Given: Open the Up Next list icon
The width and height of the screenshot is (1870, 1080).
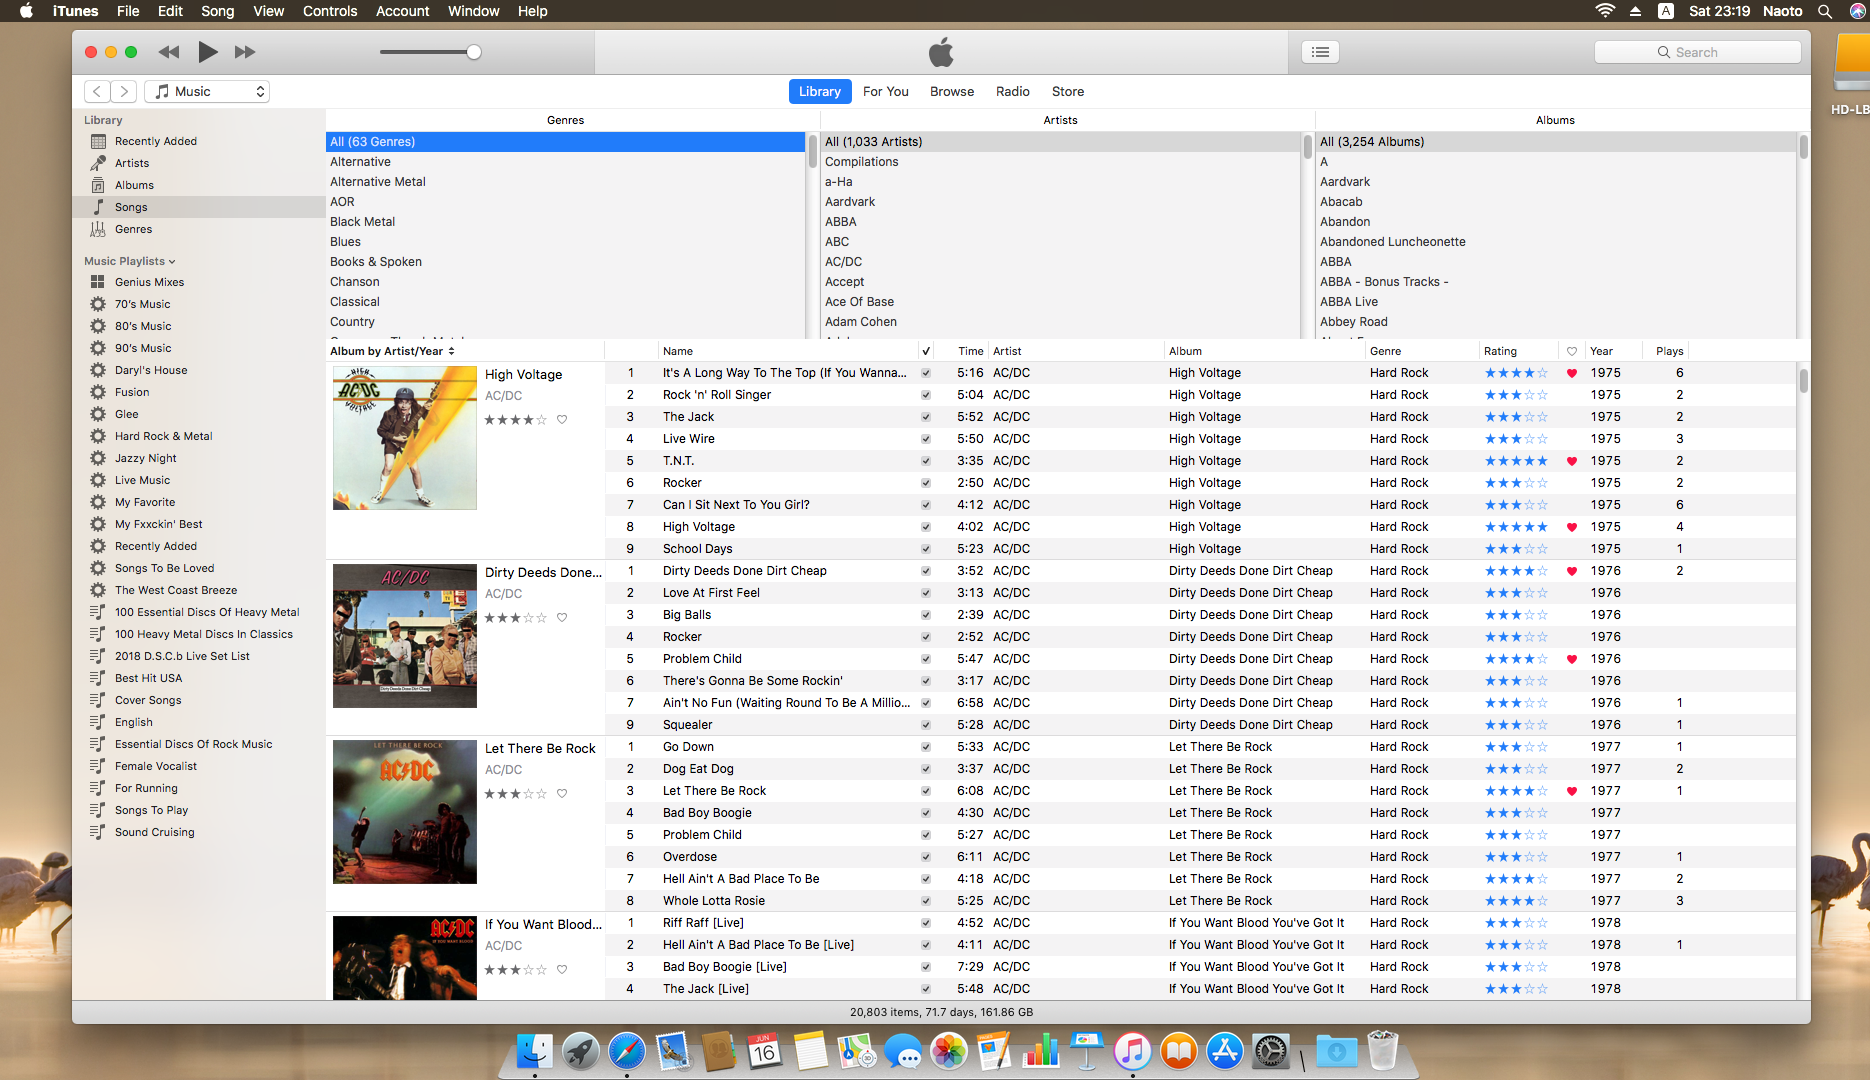Looking at the screenshot, I should tap(1320, 52).
